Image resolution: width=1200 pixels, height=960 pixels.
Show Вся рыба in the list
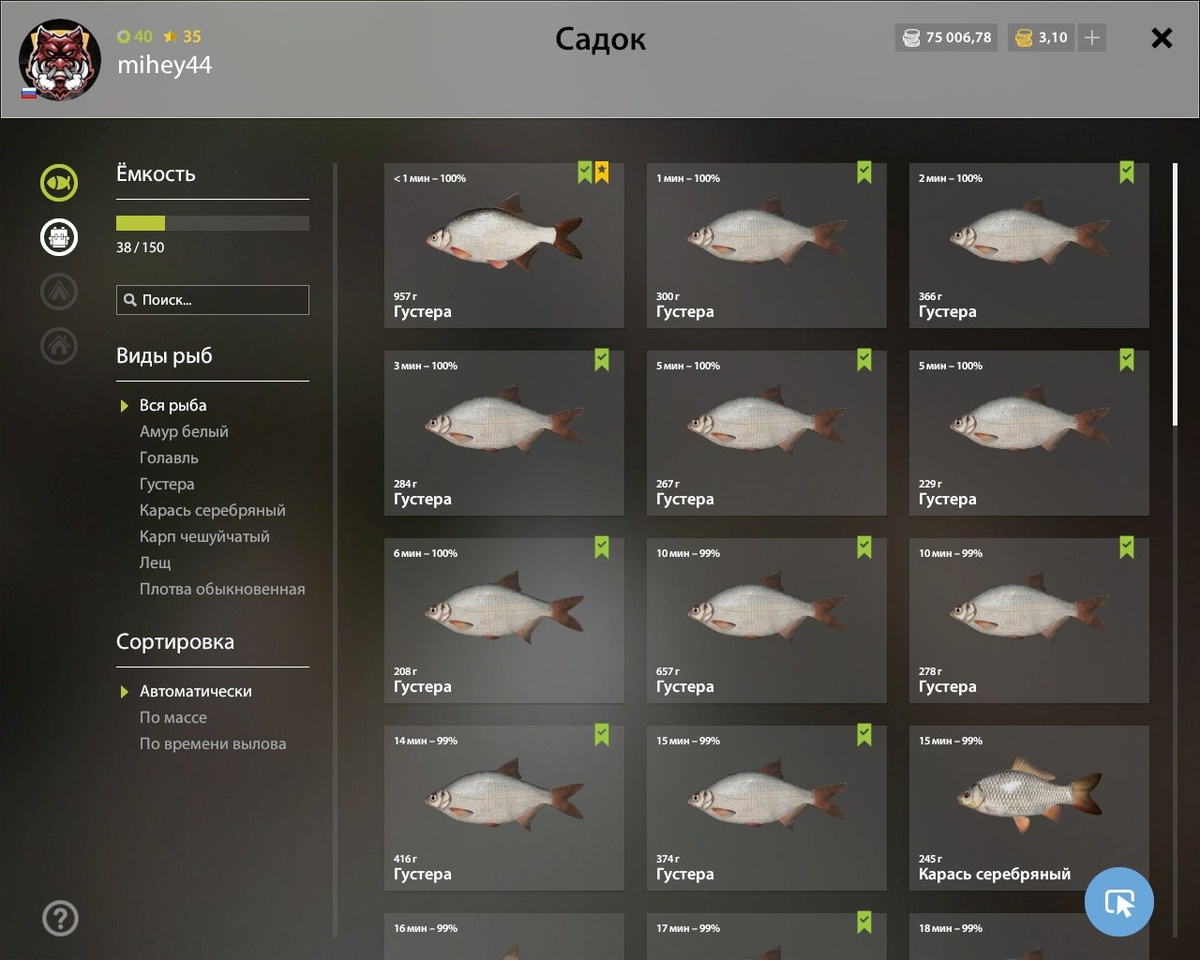[173, 405]
